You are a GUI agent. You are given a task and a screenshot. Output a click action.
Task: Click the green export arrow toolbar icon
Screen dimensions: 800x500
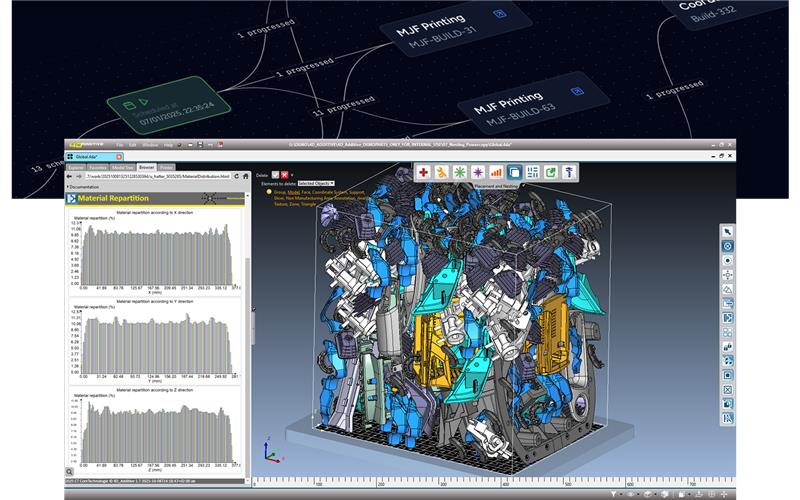(550, 173)
